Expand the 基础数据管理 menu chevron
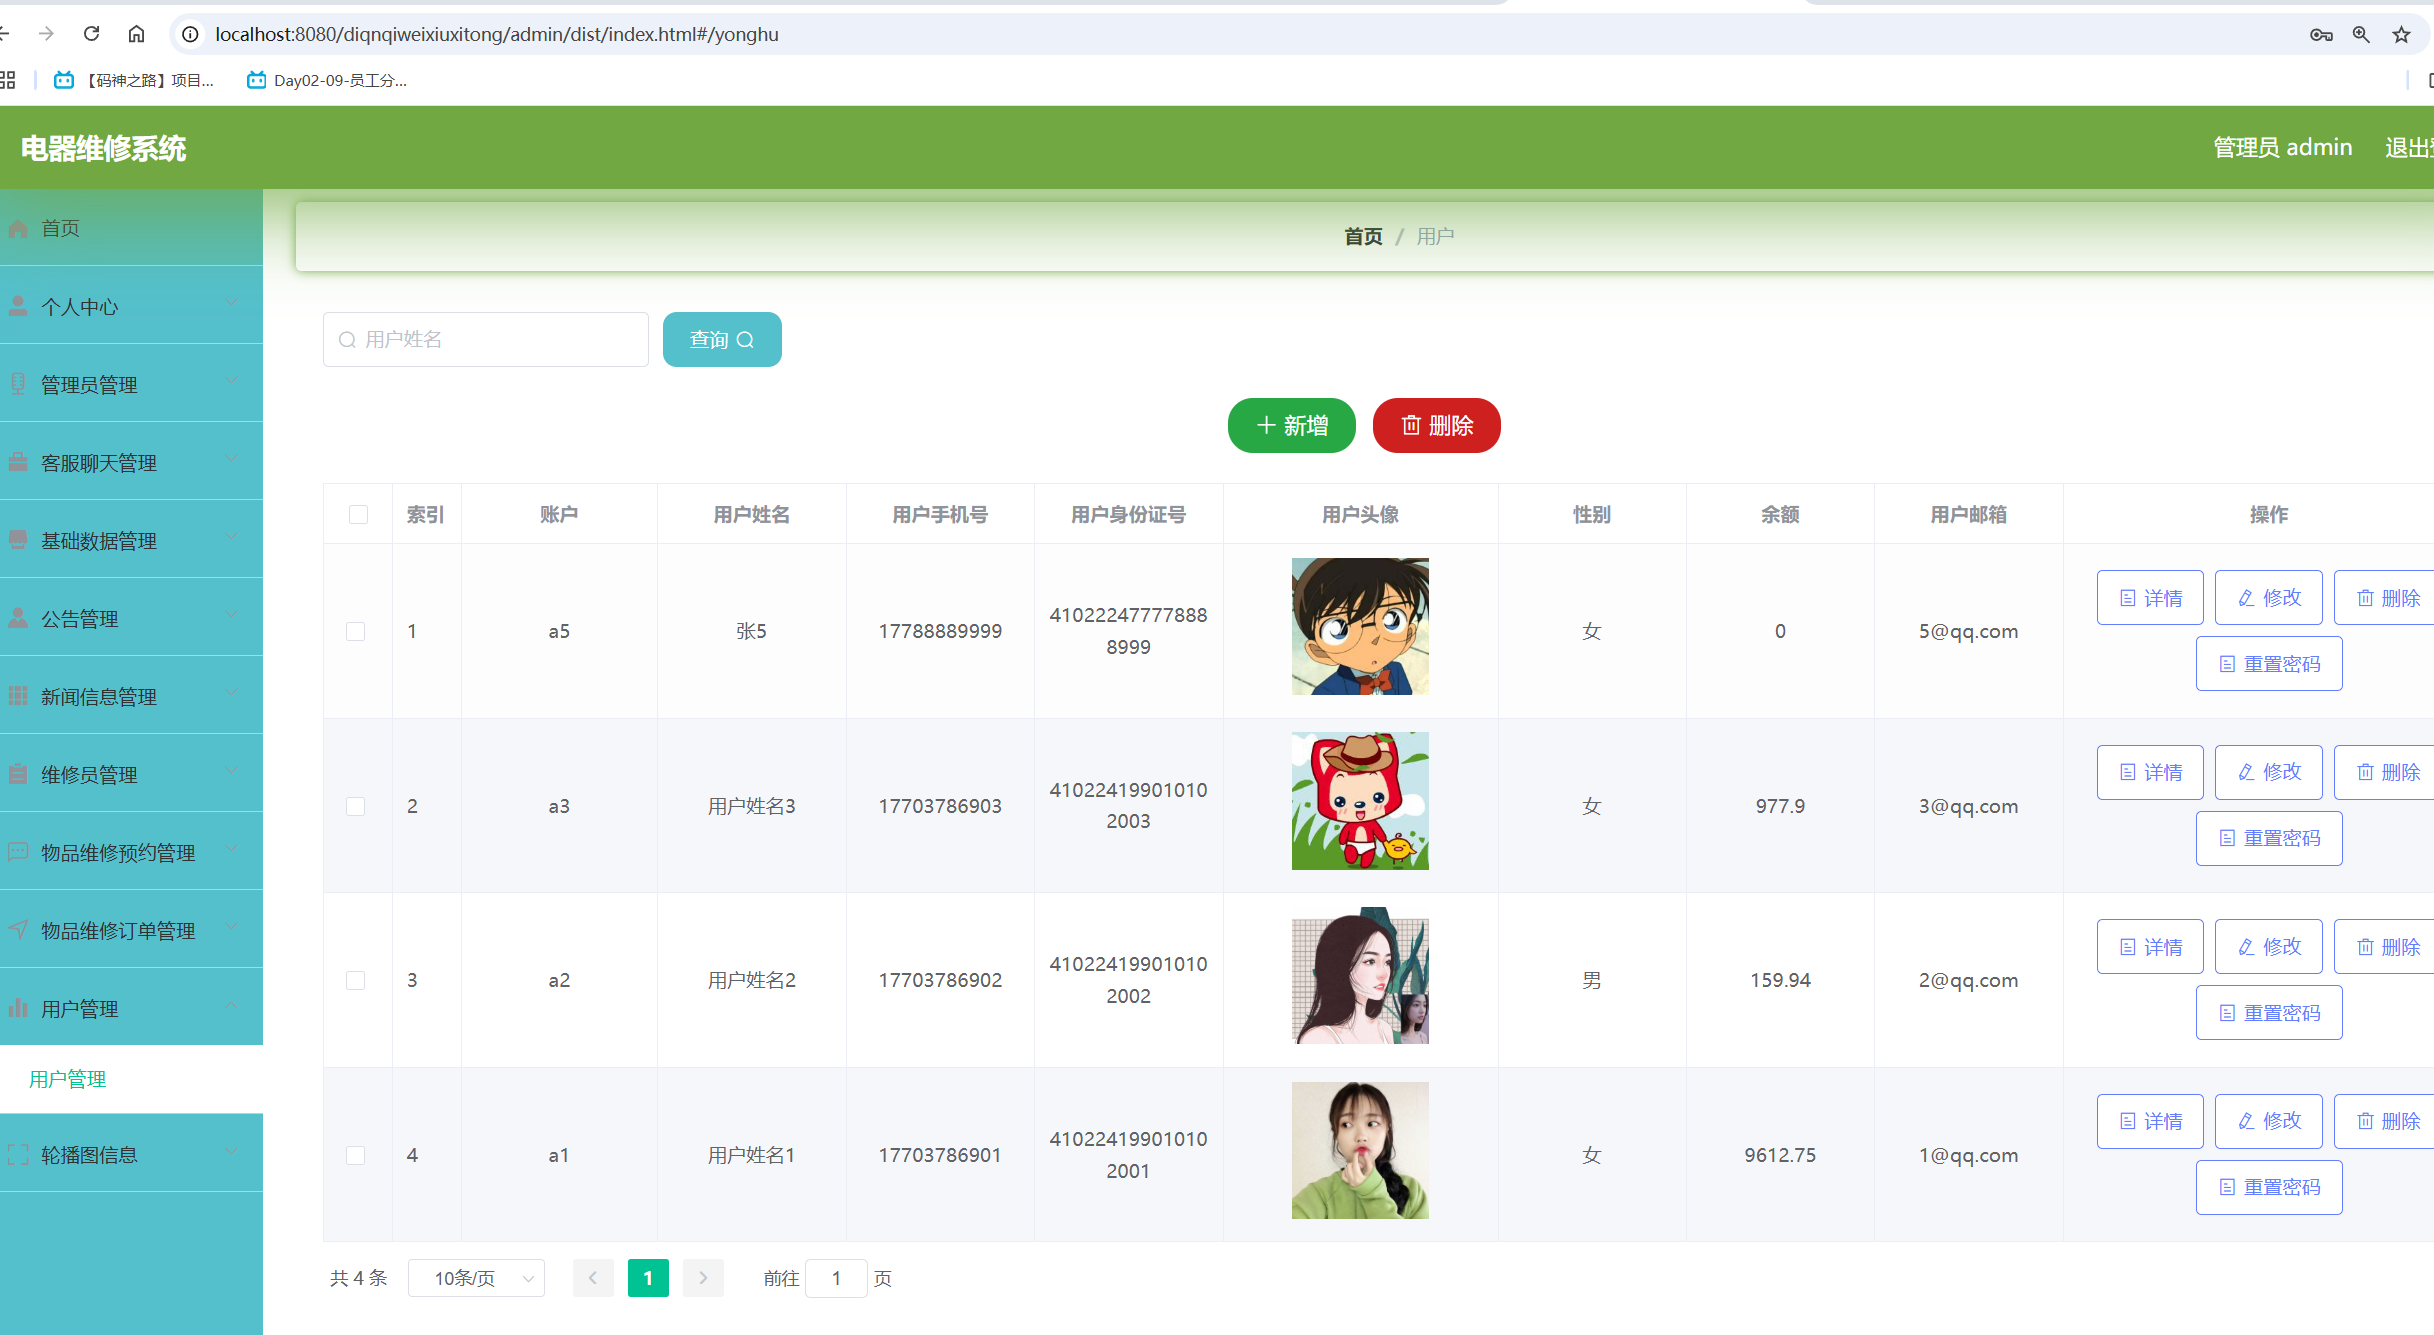The height and width of the screenshot is (1335, 2434). tap(232, 536)
